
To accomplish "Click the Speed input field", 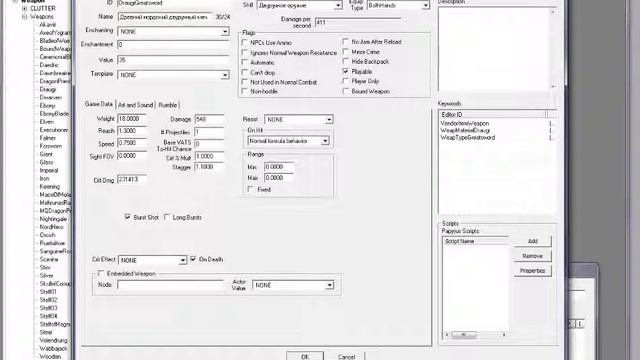I will point(132,143).
